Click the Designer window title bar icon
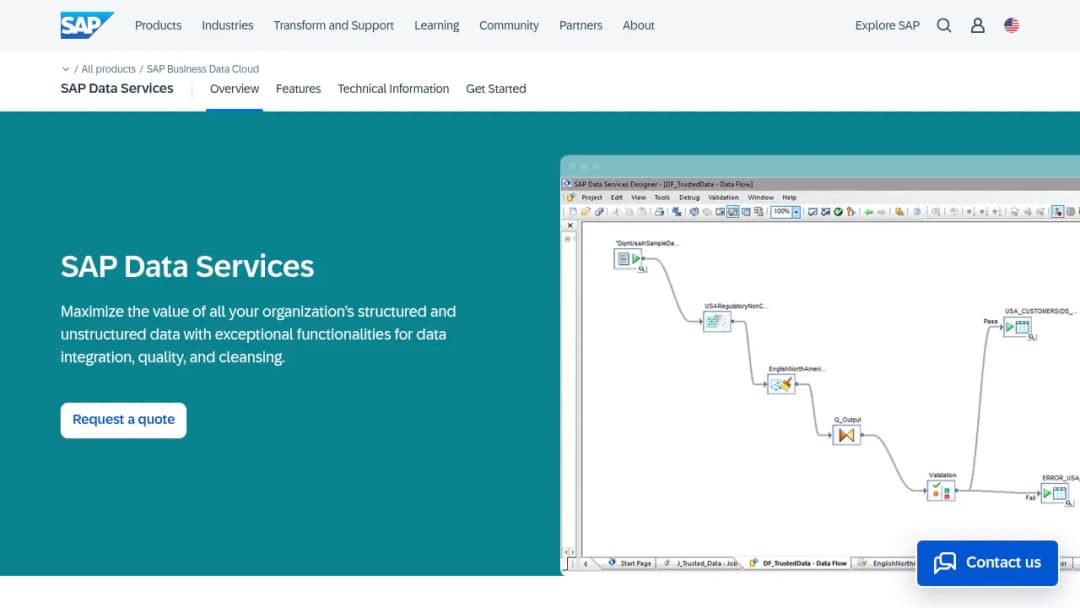Image resolution: width=1080 pixels, height=608 pixels. [567, 184]
